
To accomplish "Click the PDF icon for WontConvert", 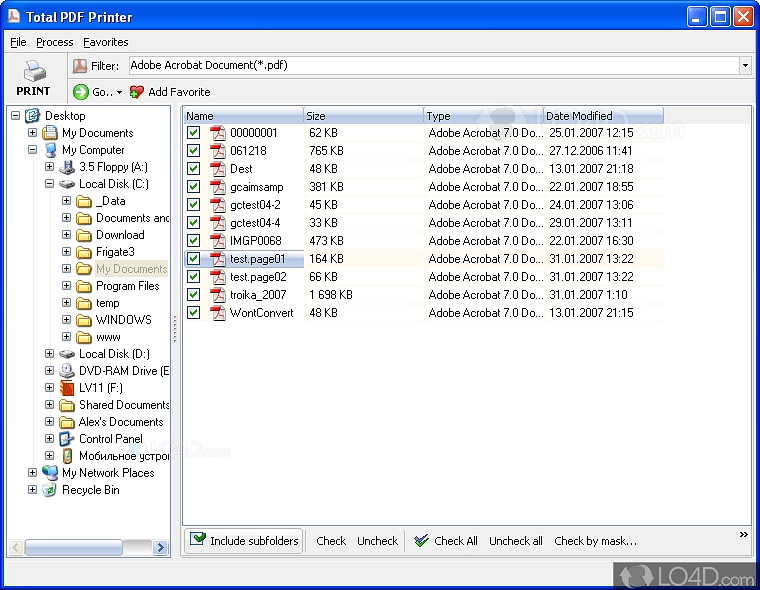I will tap(218, 313).
